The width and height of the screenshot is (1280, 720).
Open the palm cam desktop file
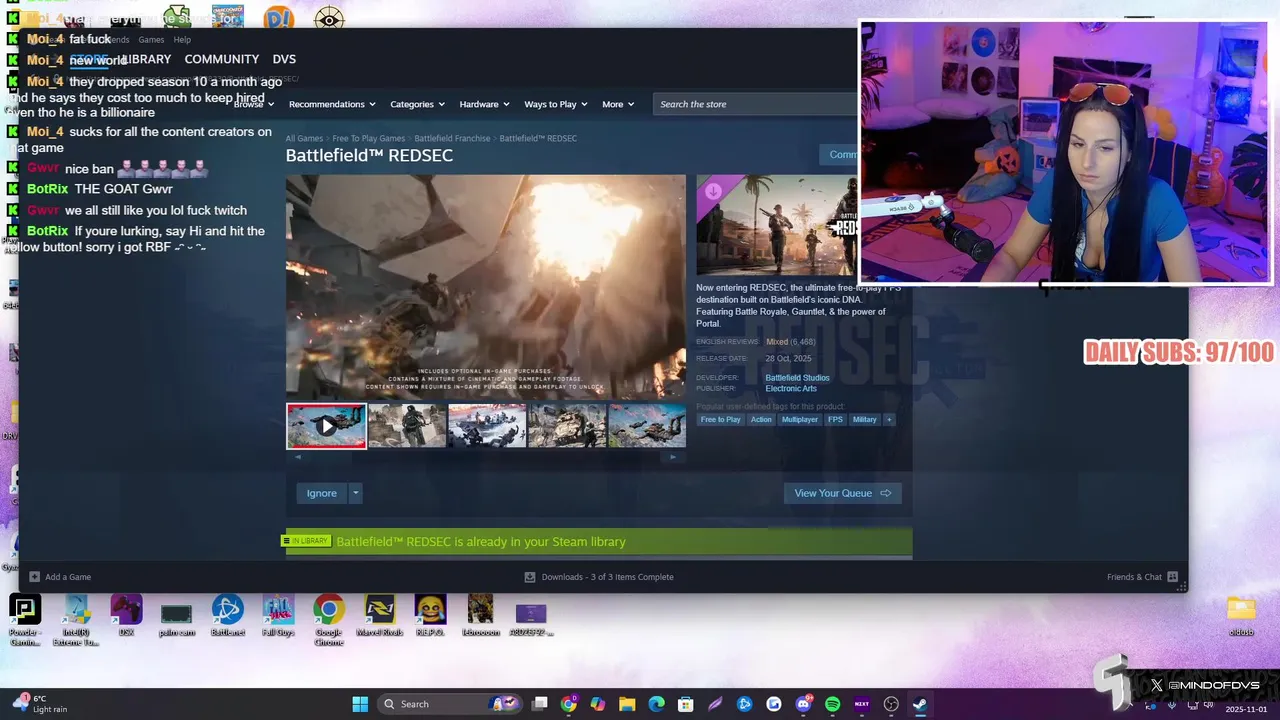(x=176, y=617)
